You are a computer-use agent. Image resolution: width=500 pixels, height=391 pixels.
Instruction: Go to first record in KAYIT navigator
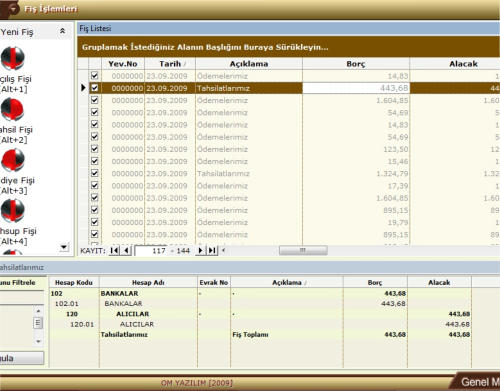coord(114,250)
